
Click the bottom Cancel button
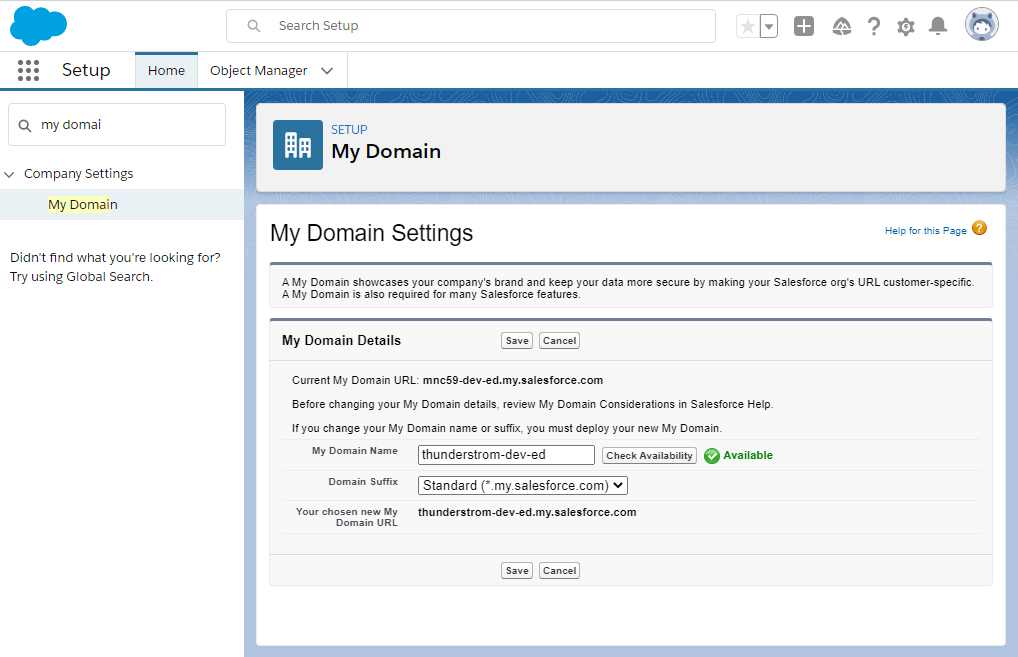(x=559, y=571)
